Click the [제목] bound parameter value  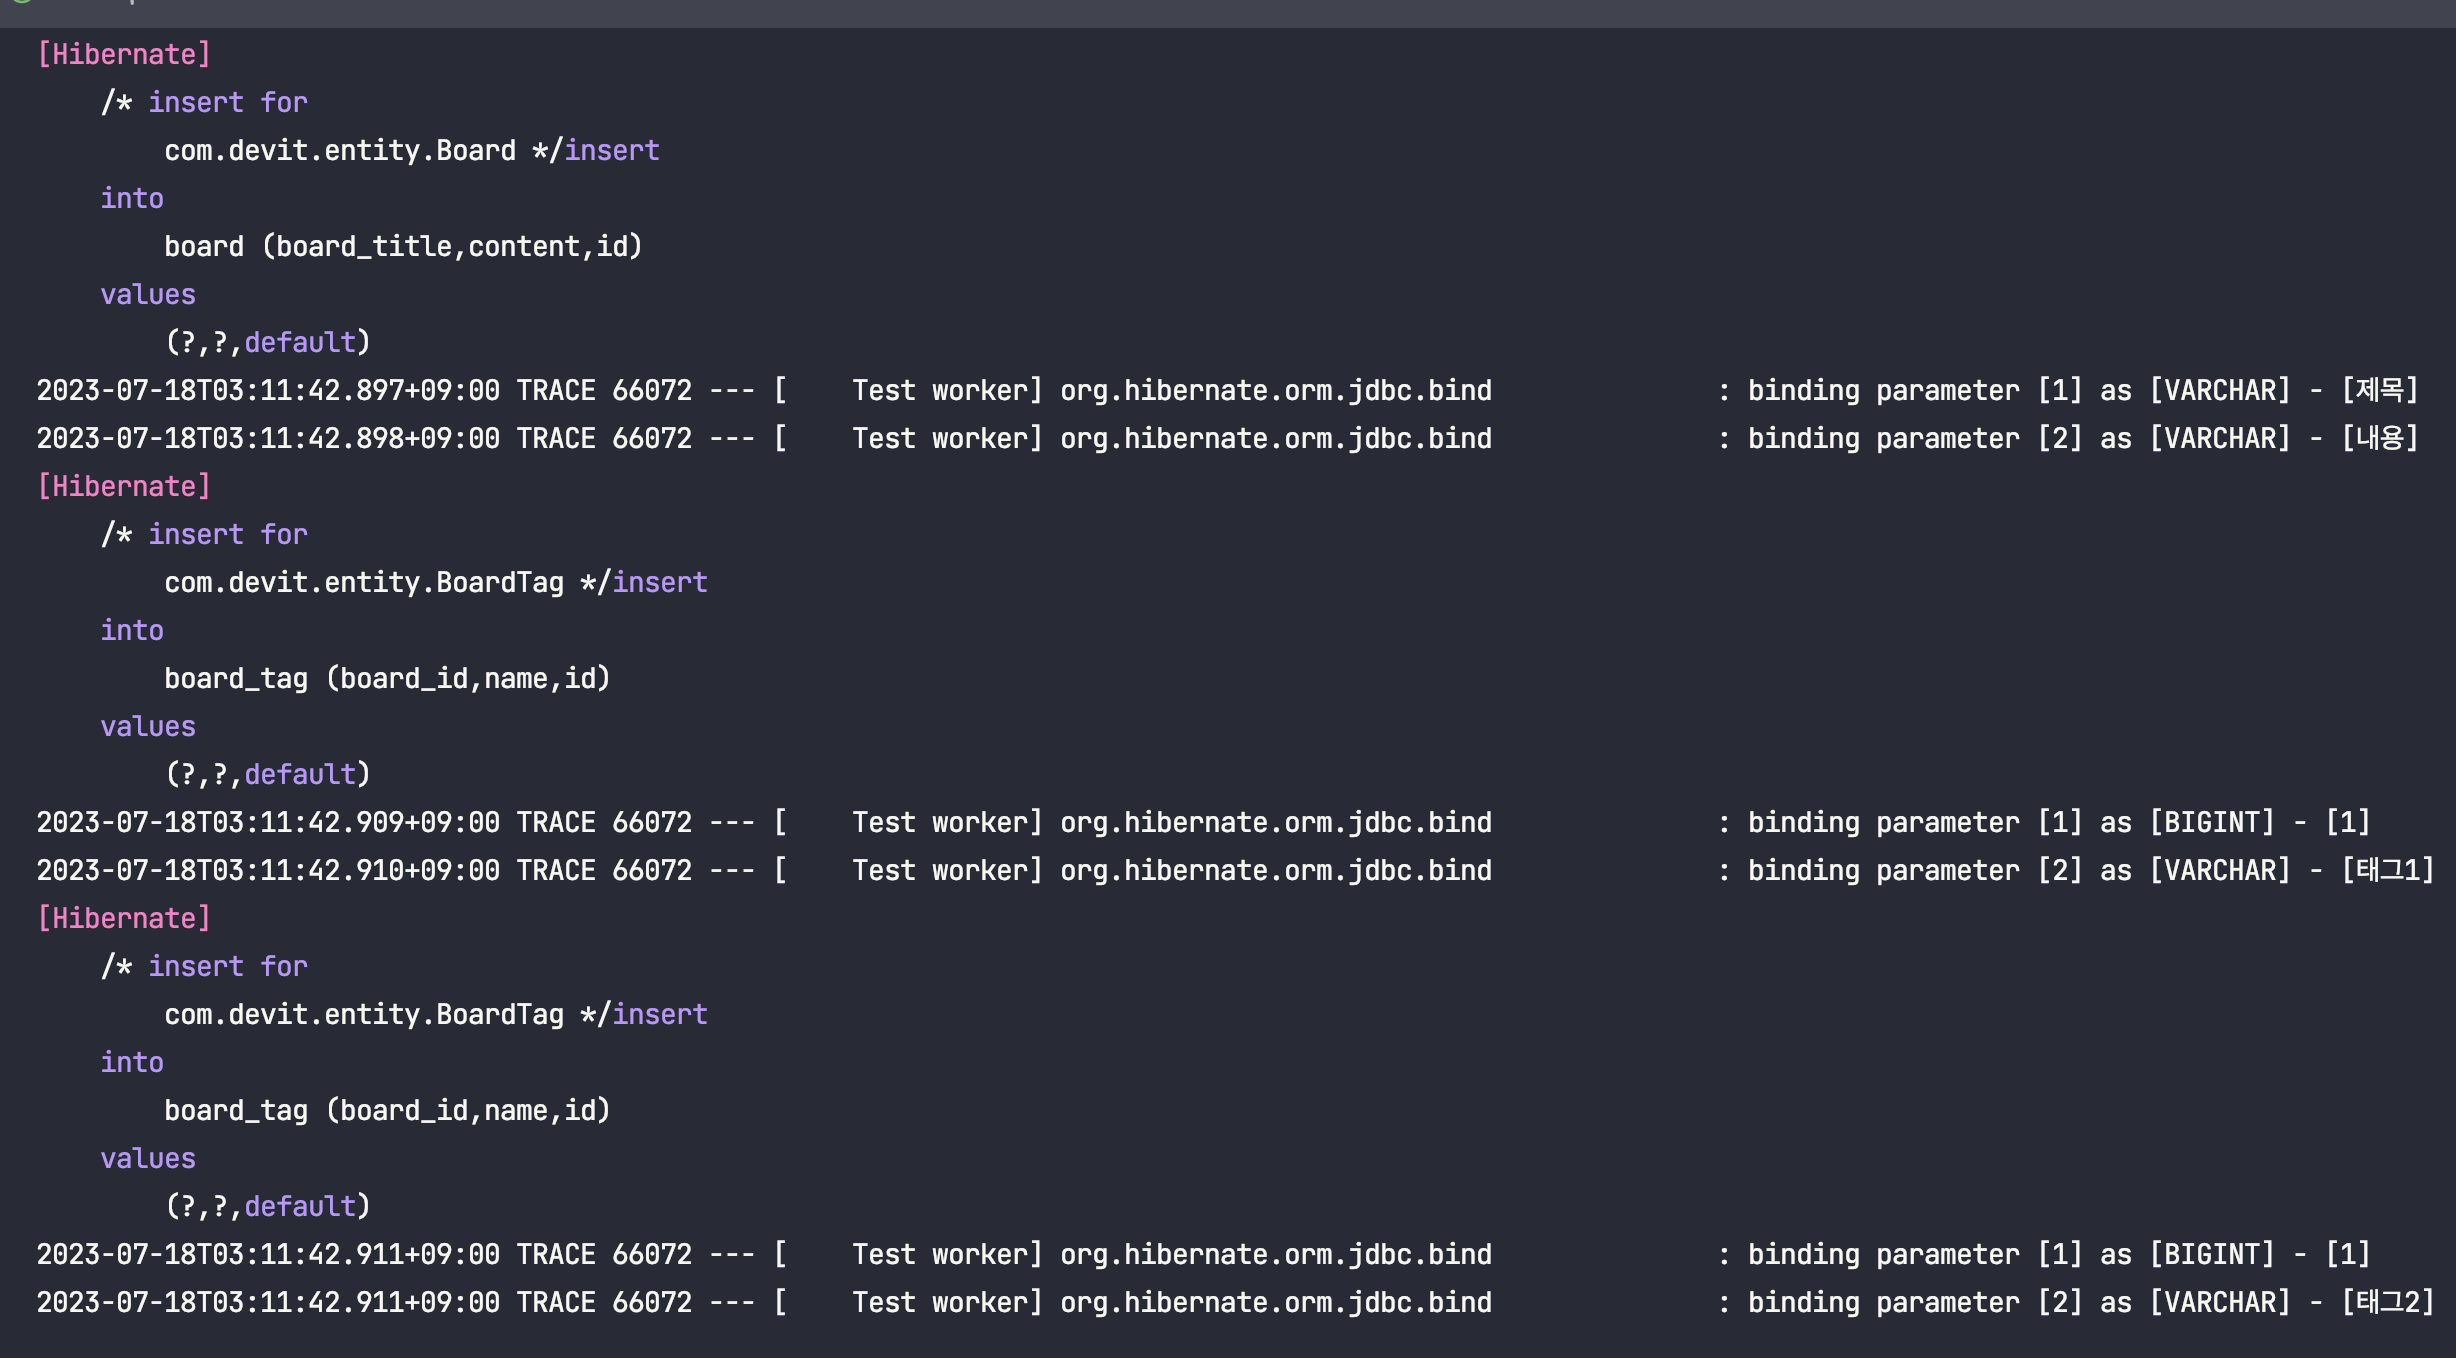(x=2379, y=390)
